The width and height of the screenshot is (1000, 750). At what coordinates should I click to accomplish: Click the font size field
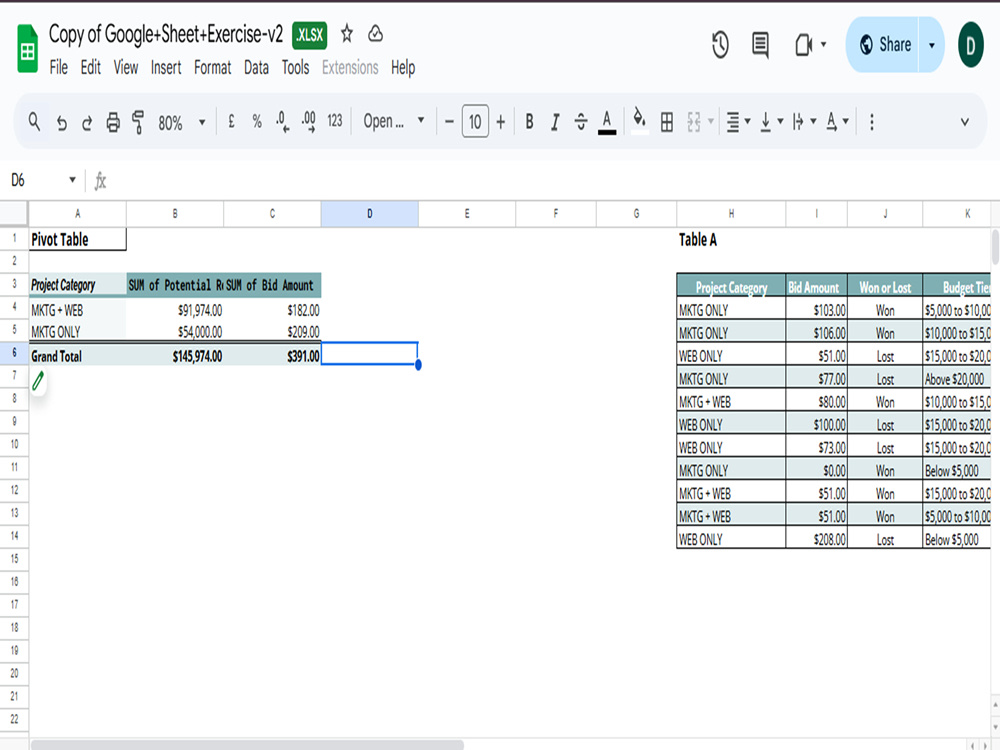pos(475,121)
